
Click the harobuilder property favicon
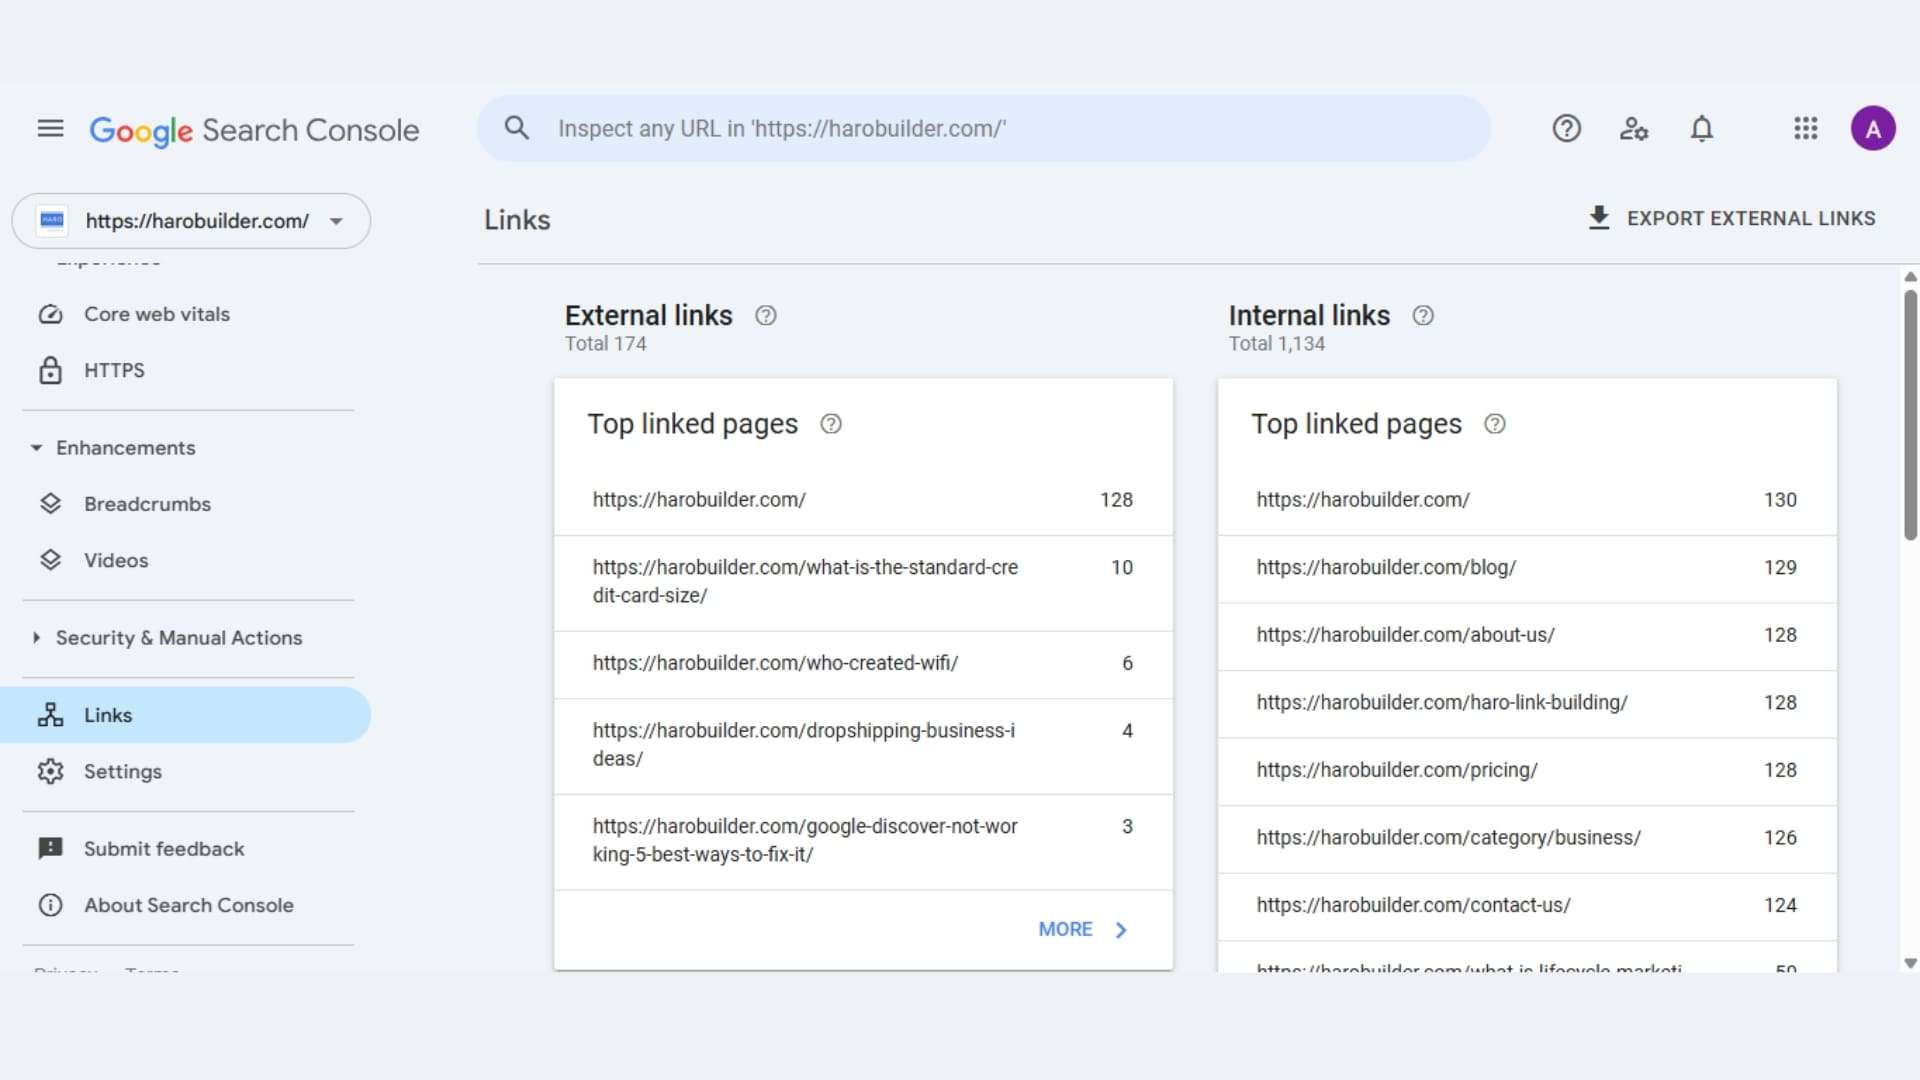(x=52, y=221)
